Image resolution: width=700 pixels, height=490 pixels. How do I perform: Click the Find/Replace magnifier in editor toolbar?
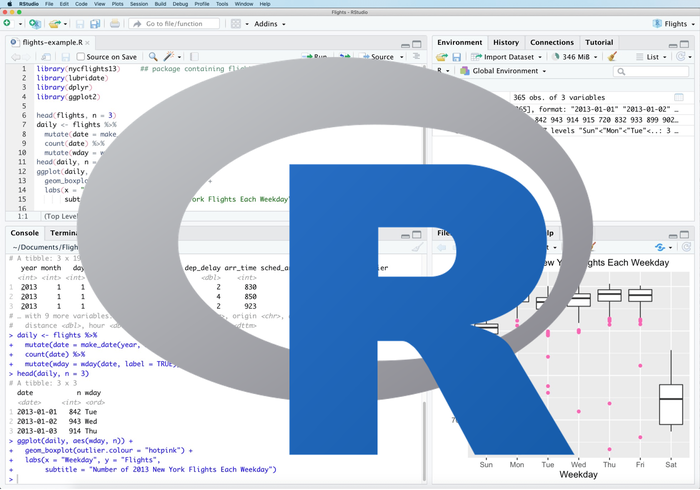[153, 57]
